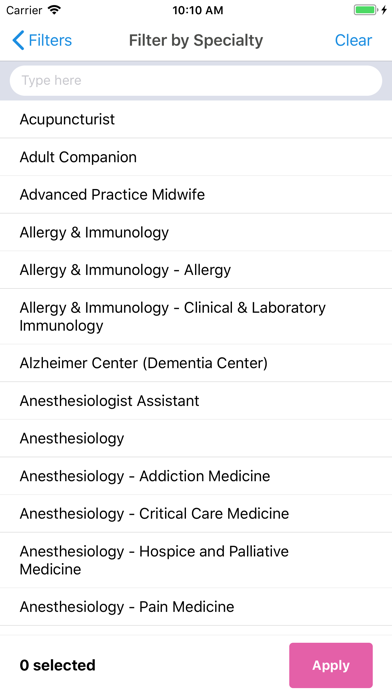Focus the Type here search field
The width and height of the screenshot is (392, 696).
click(196, 80)
